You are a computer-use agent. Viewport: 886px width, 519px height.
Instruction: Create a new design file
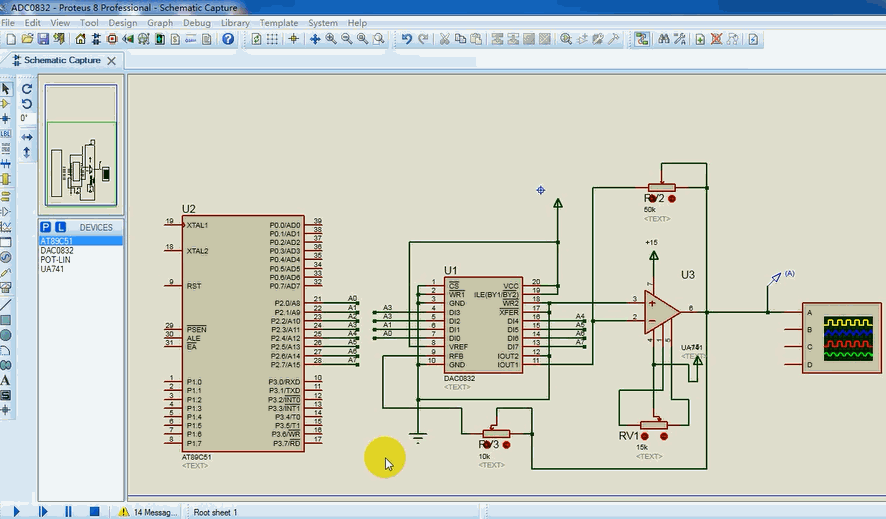11,39
